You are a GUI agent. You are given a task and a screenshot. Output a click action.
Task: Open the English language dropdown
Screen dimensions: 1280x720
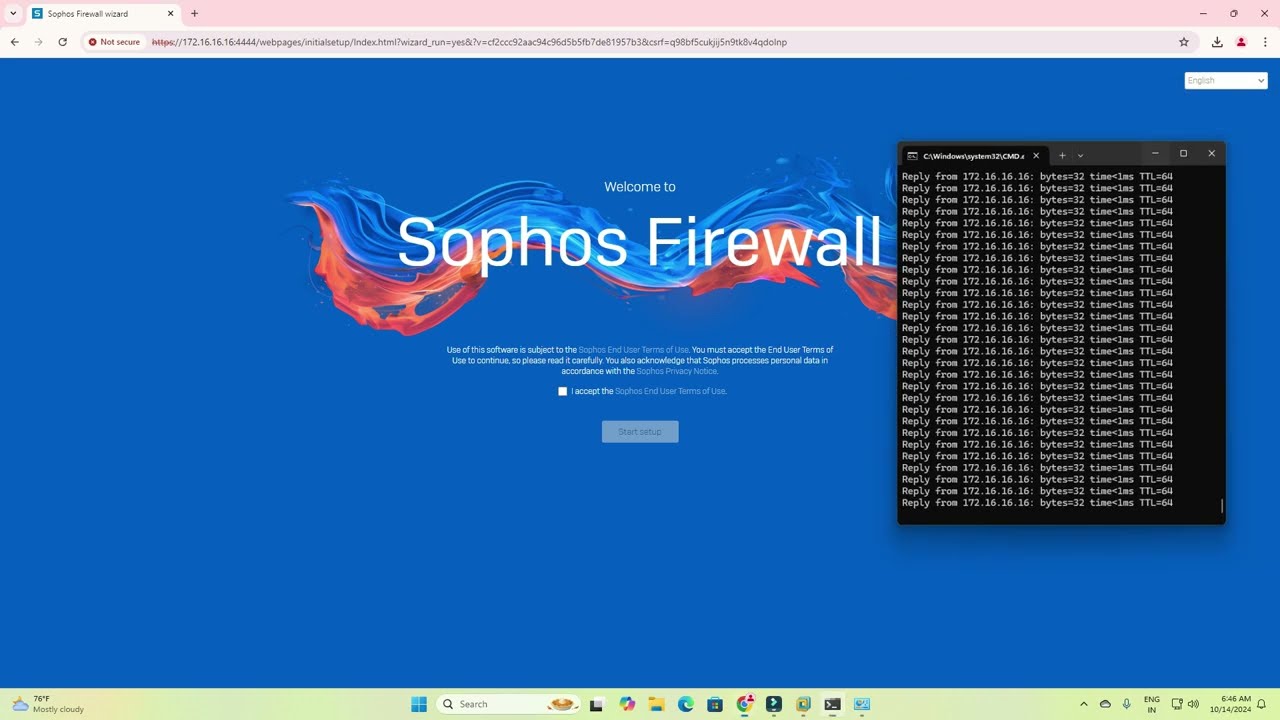click(1226, 80)
